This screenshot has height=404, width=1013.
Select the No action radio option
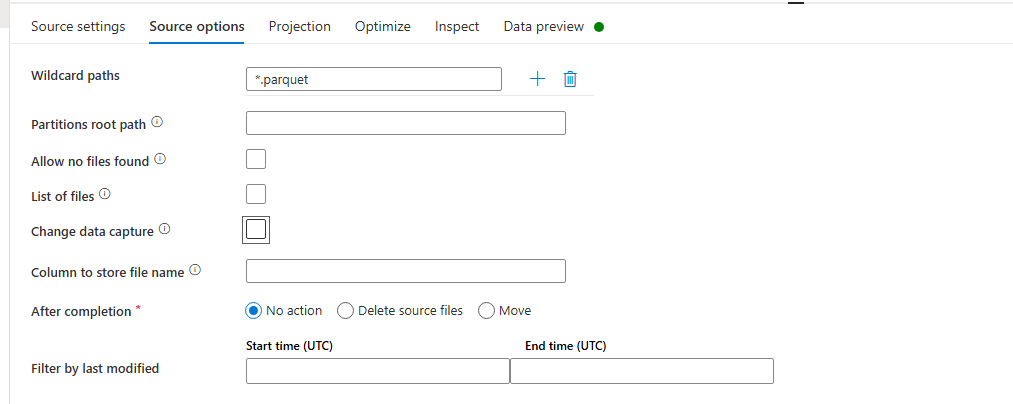254,311
